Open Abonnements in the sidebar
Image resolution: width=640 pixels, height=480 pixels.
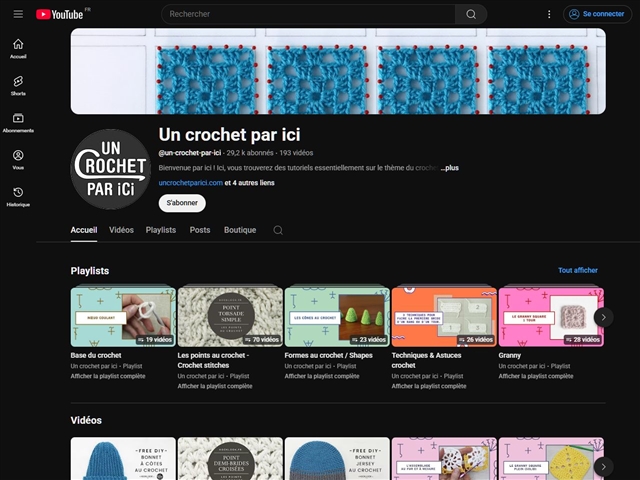[18, 123]
